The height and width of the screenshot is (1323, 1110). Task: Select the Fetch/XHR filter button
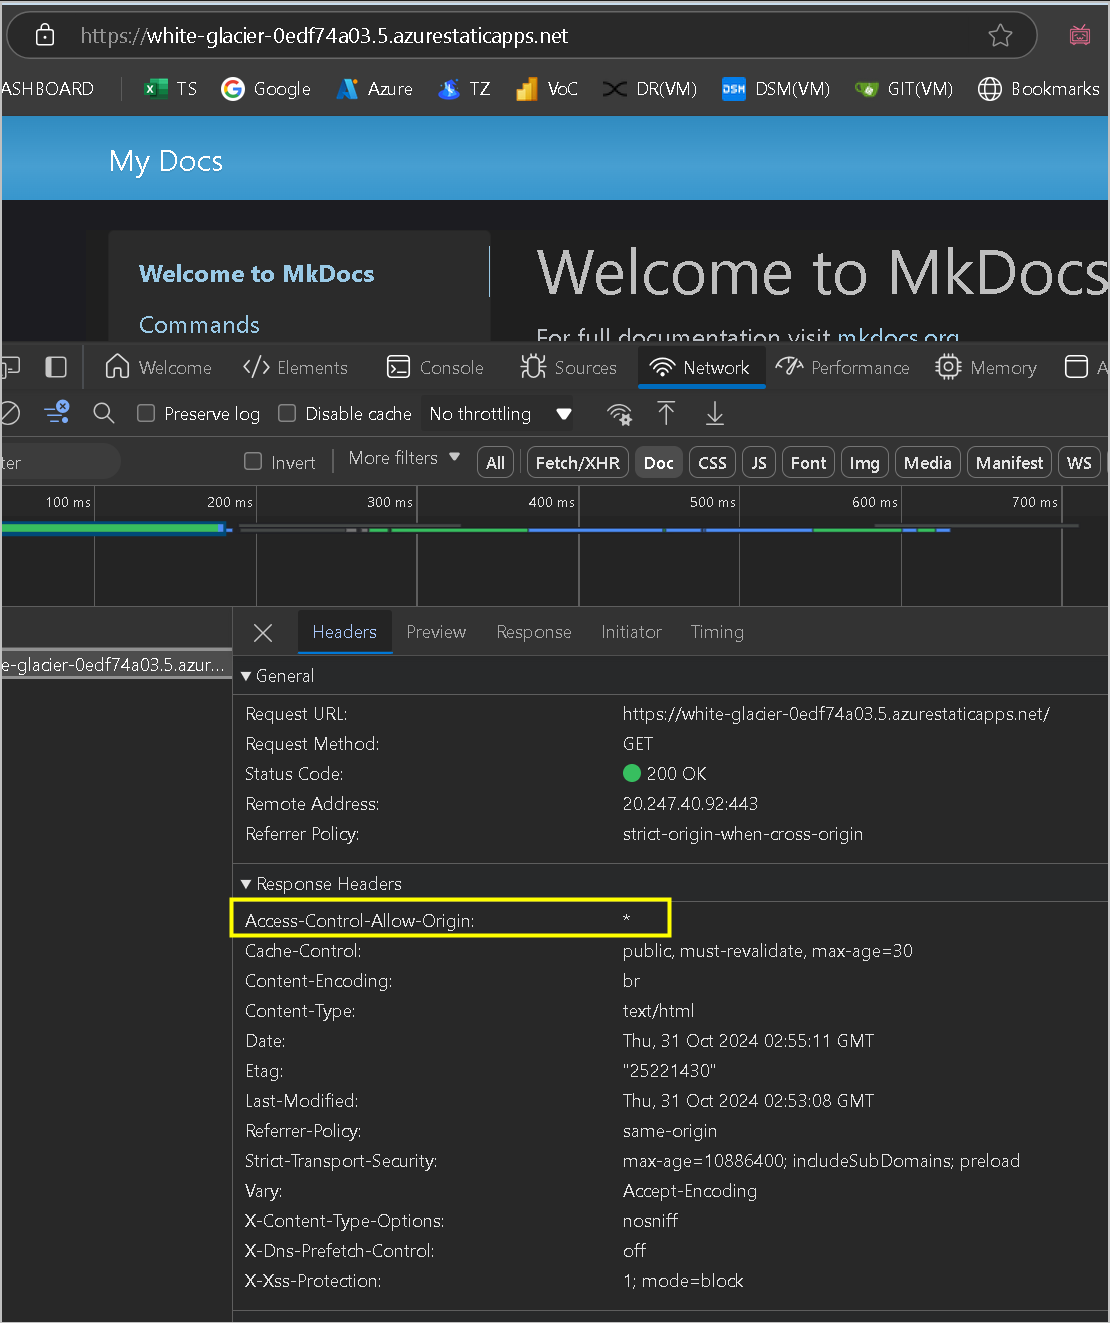pos(578,463)
